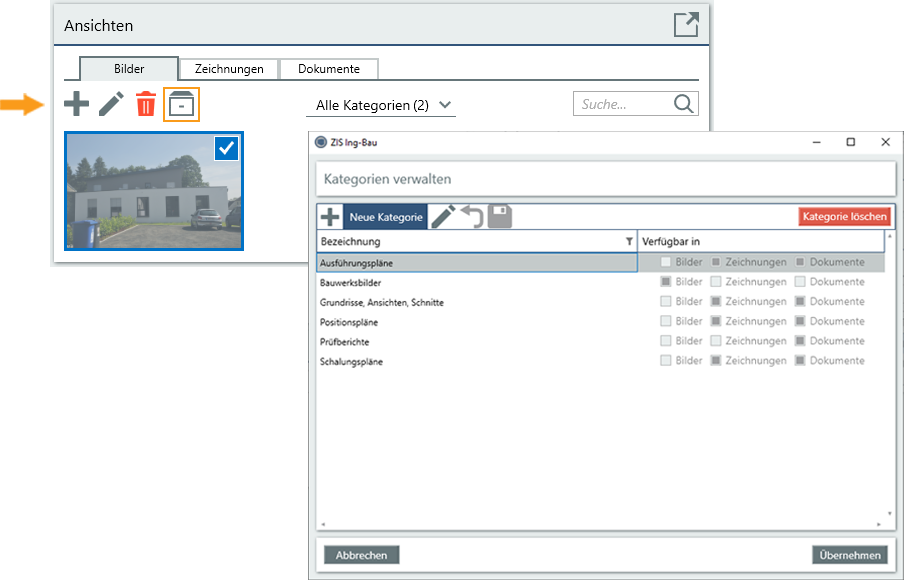
Task: Toggle Bilder checkbox for Bauwerksbilder
Action: [666, 282]
